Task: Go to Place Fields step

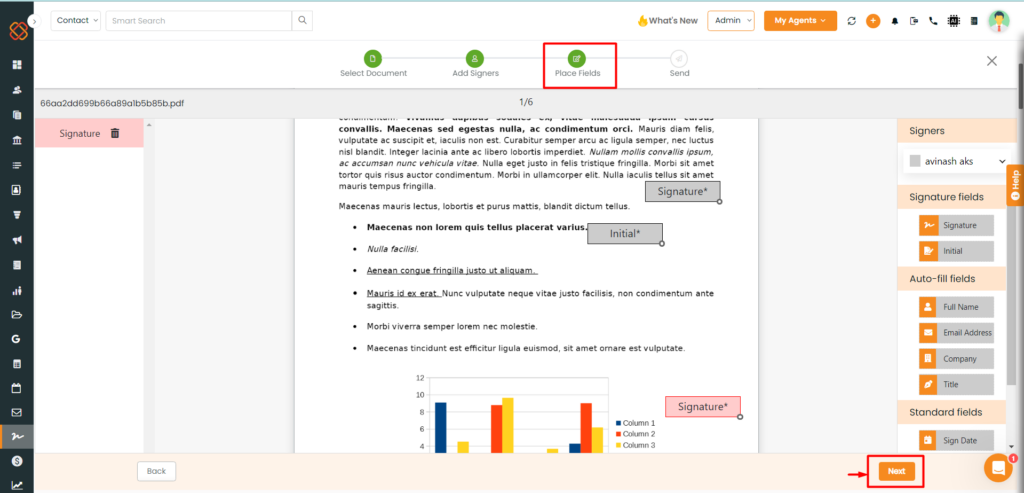Action: point(577,65)
